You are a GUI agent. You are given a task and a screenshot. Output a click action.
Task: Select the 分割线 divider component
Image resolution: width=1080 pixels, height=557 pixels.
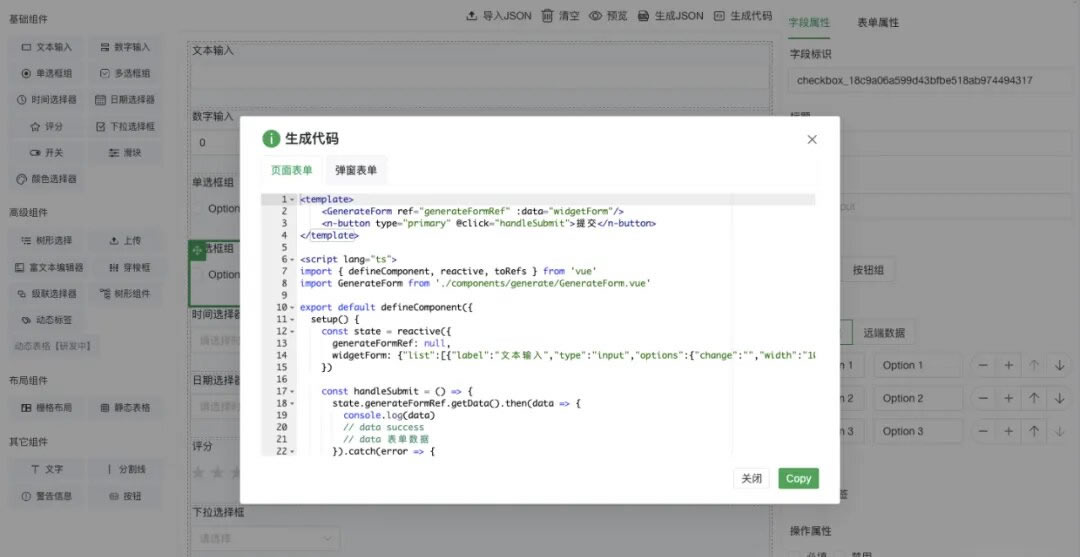[x=125, y=470]
